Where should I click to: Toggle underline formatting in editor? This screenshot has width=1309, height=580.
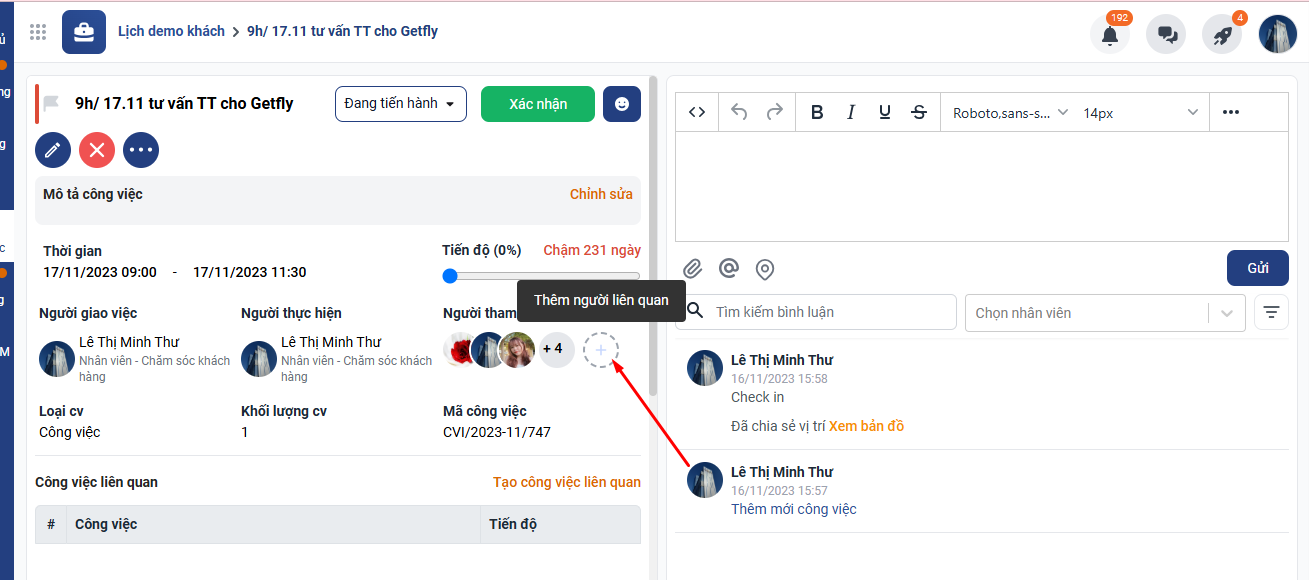885,112
